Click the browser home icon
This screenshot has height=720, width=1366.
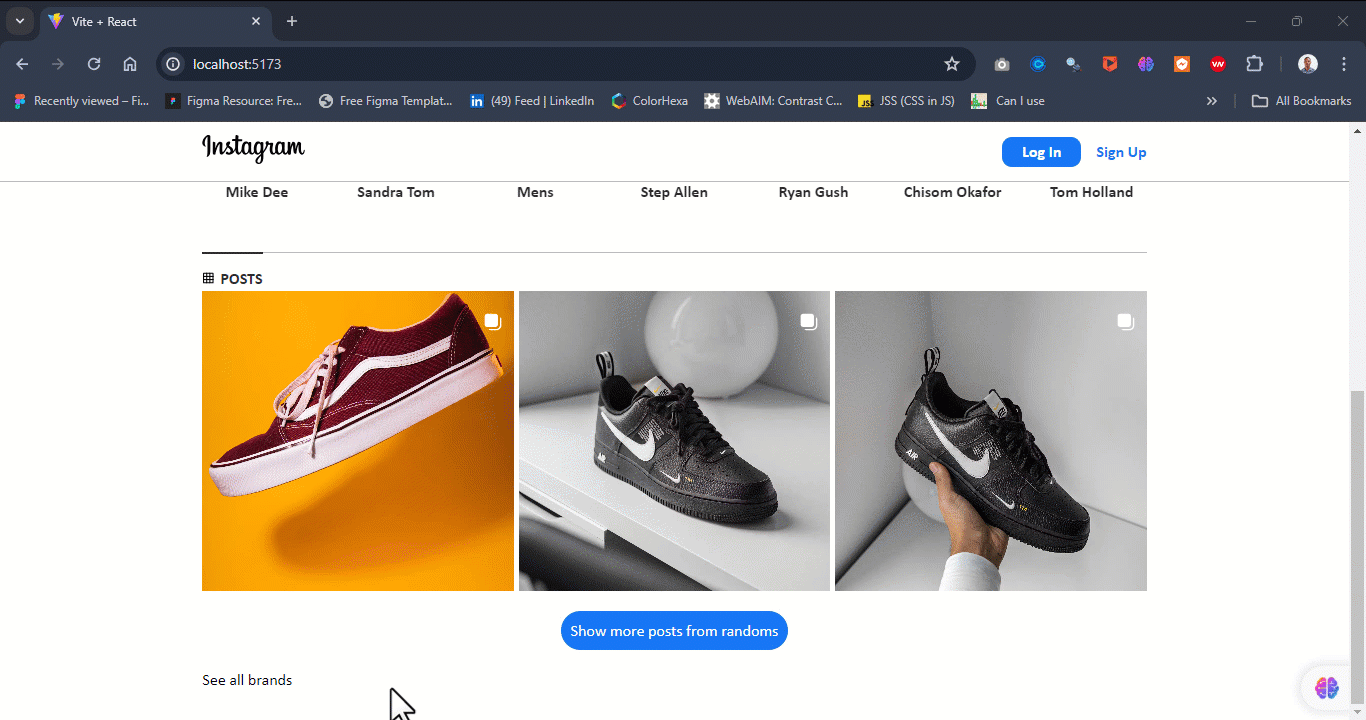[130, 64]
